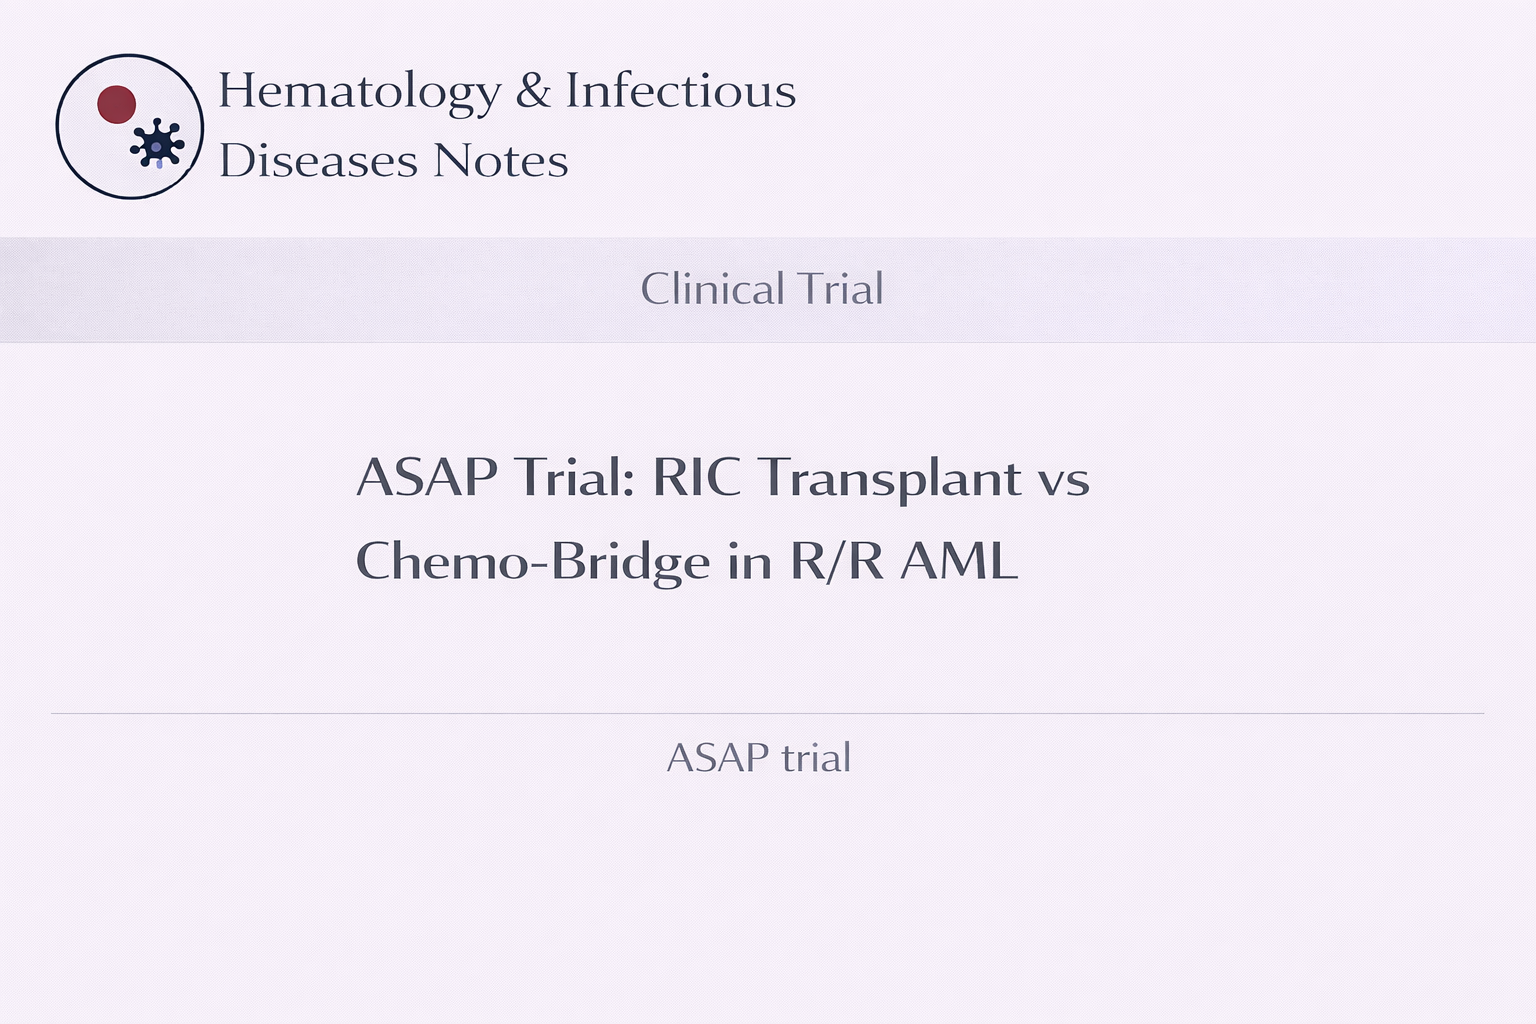Screen dimensions: 1536x1024
Task: Click "Chemo-Bridge" in the headline
Action: click(533, 561)
